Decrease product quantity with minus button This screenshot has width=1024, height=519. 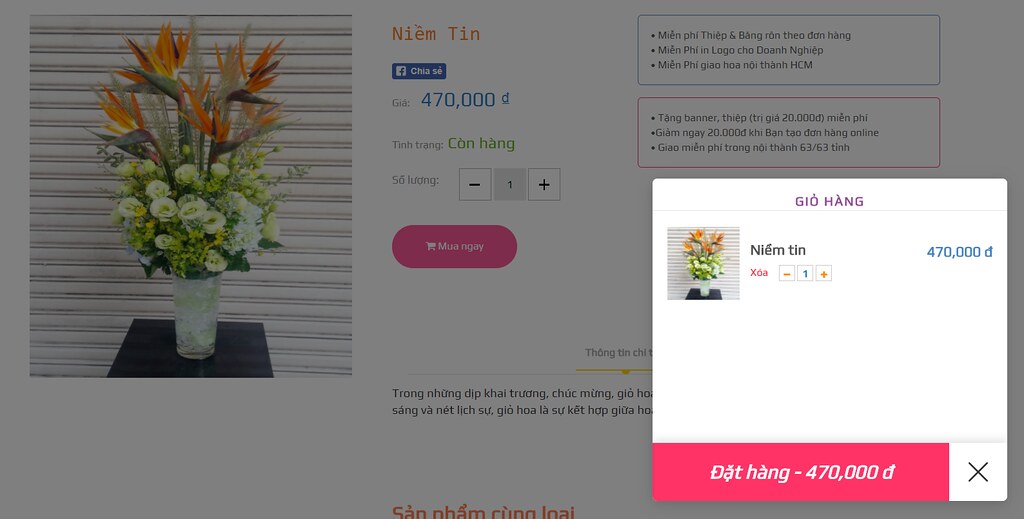(x=475, y=185)
